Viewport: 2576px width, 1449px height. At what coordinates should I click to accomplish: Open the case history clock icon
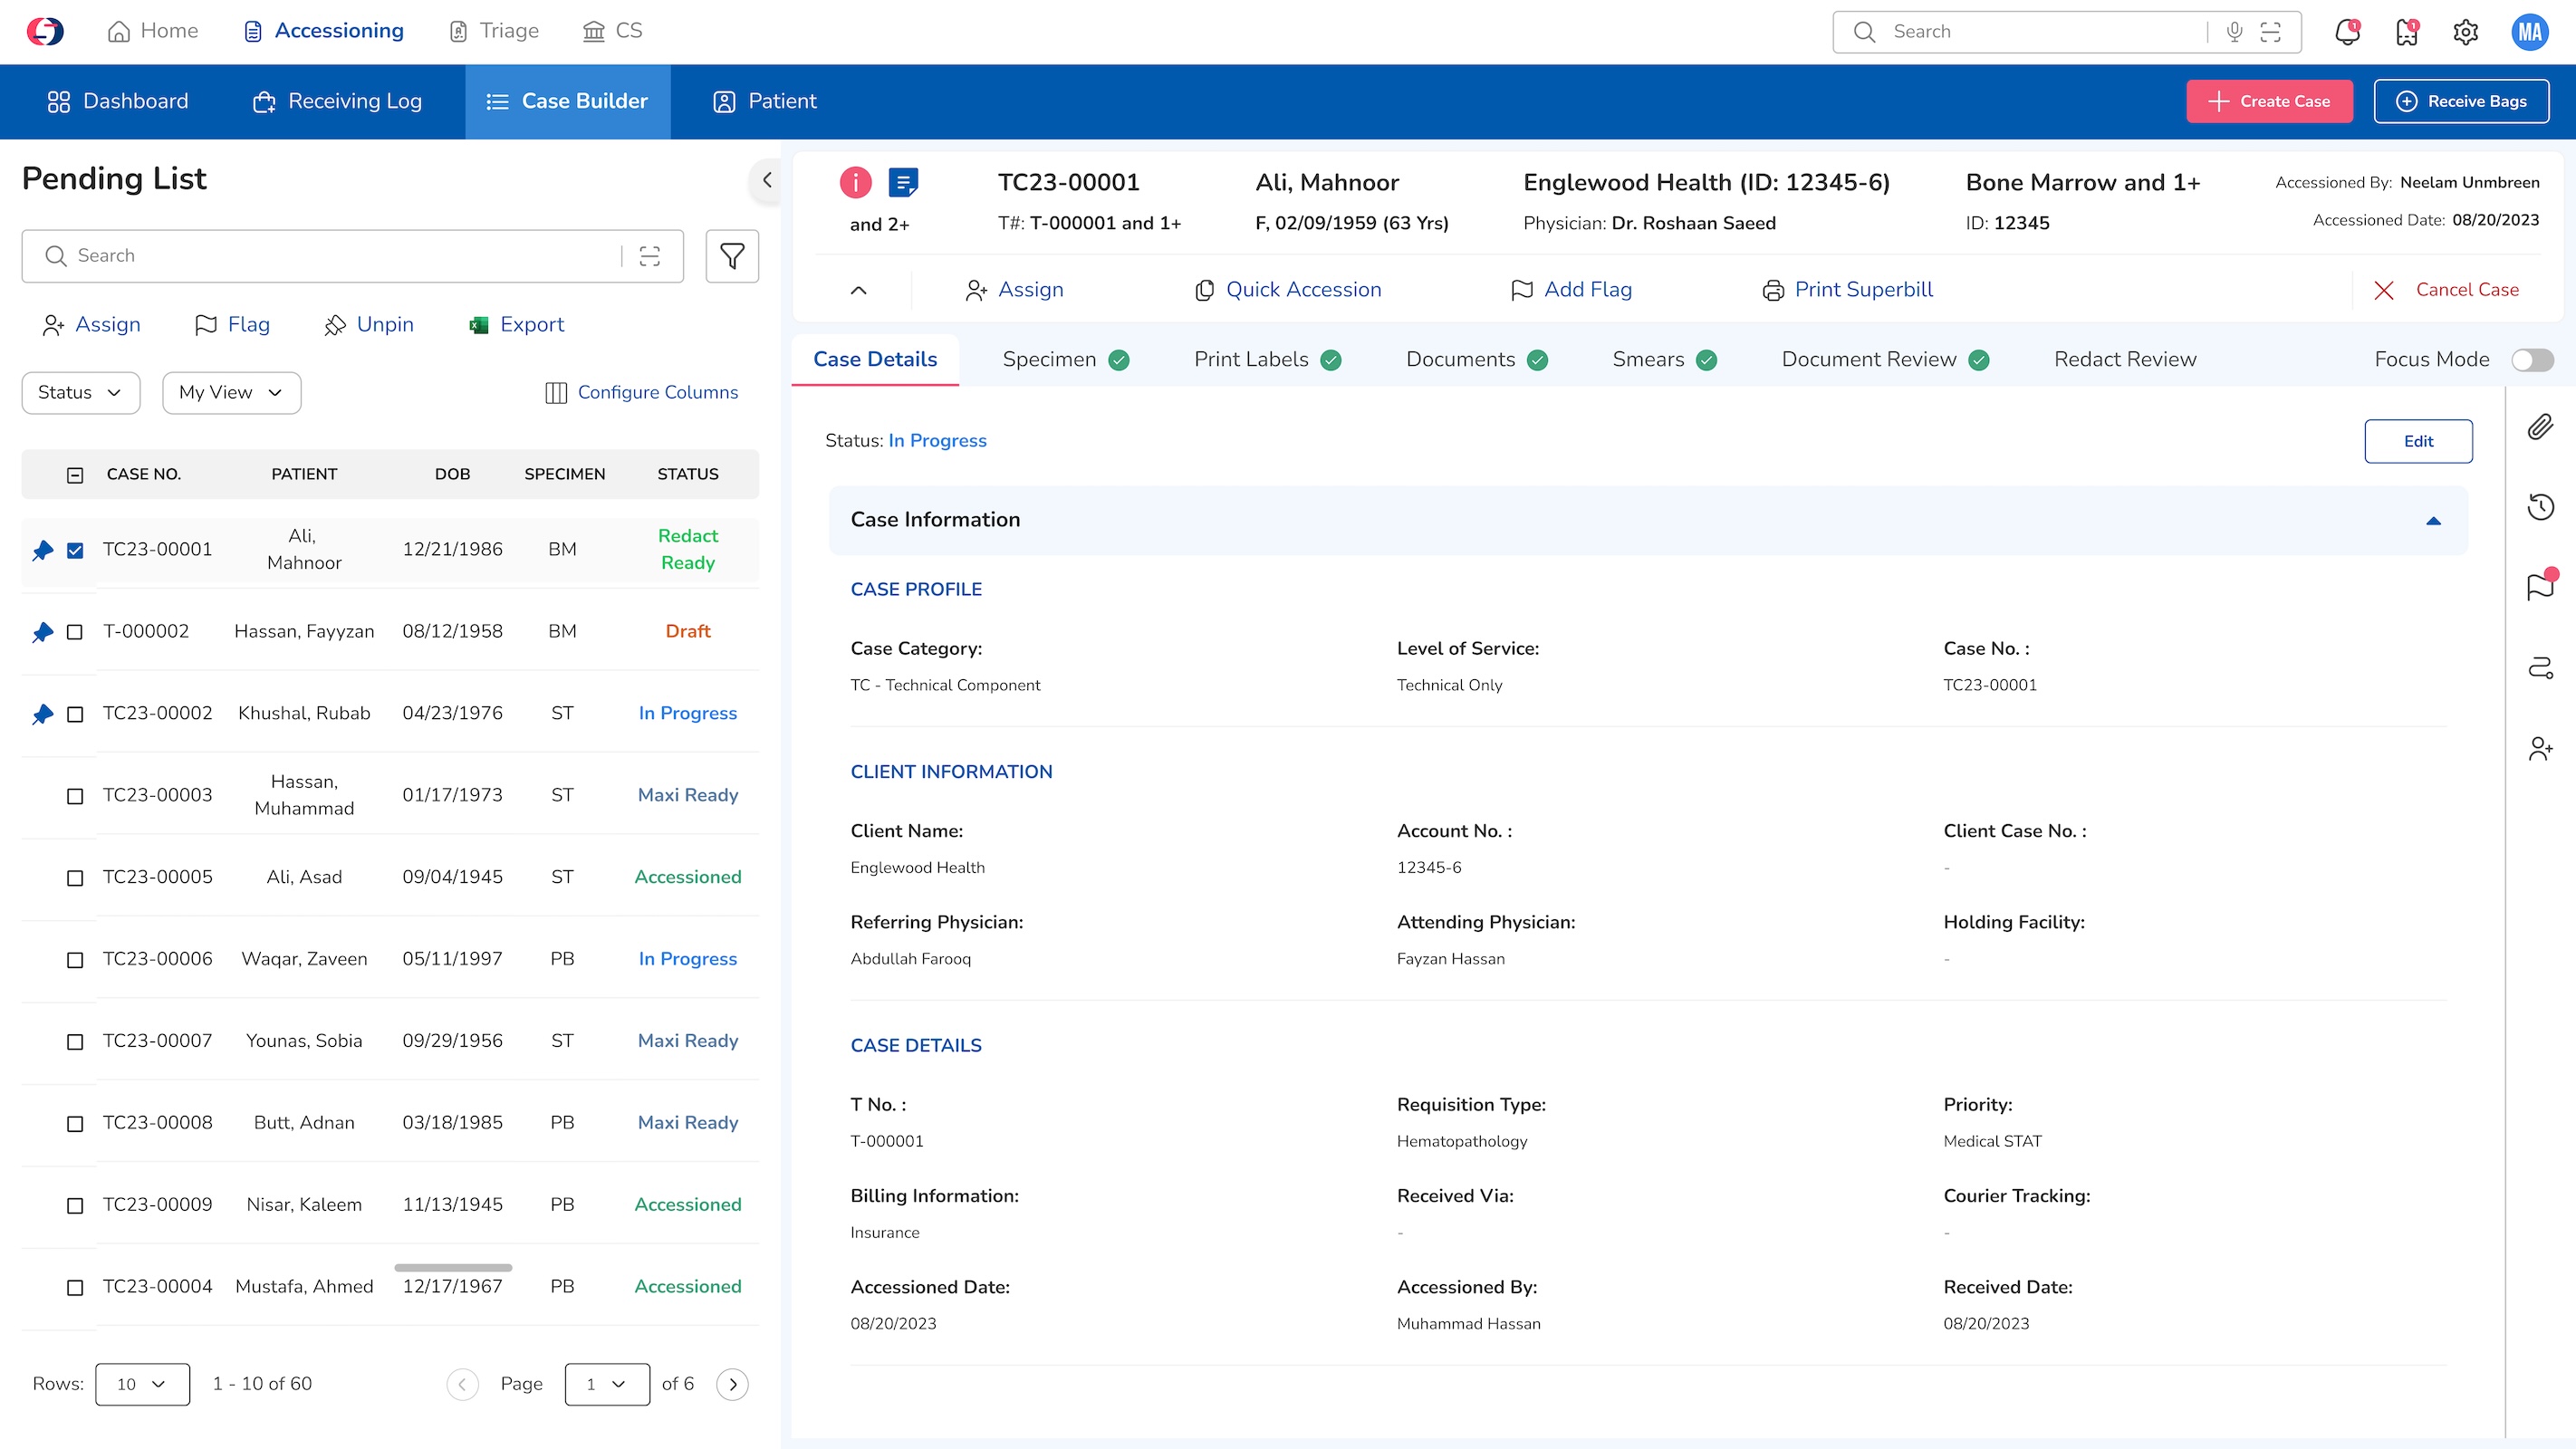click(2540, 507)
